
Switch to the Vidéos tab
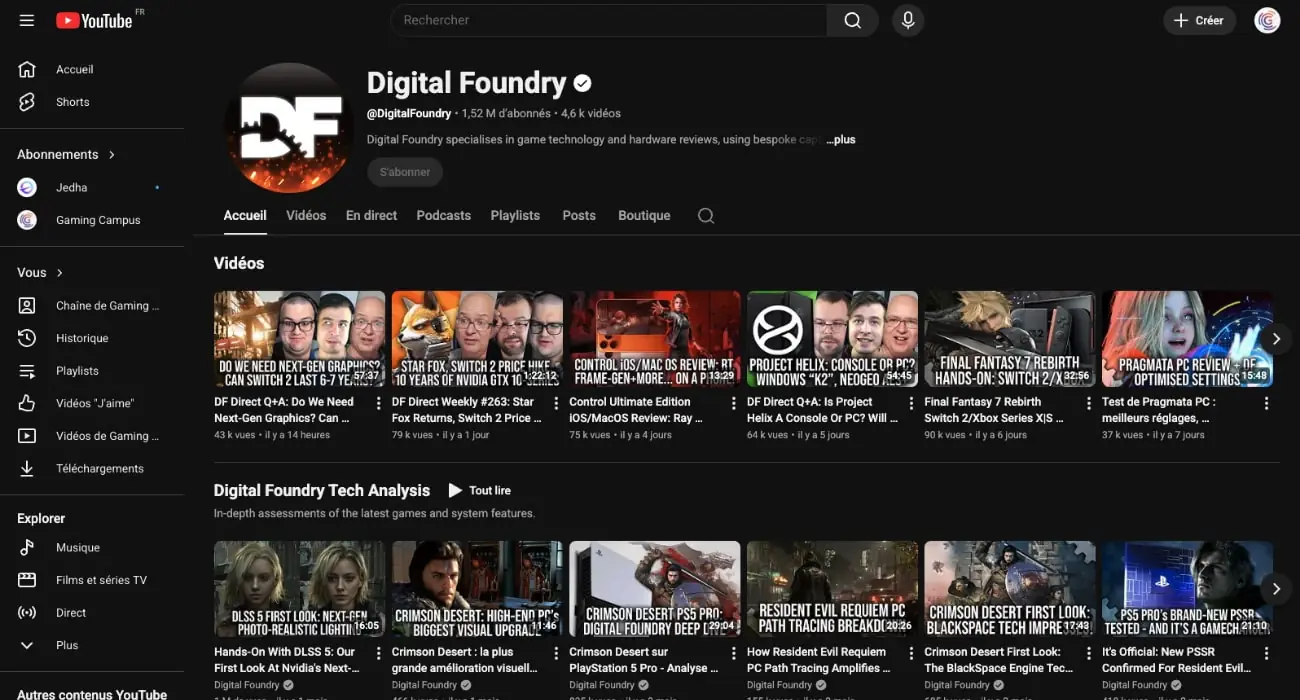pyautogui.click(x=306, y=215)
